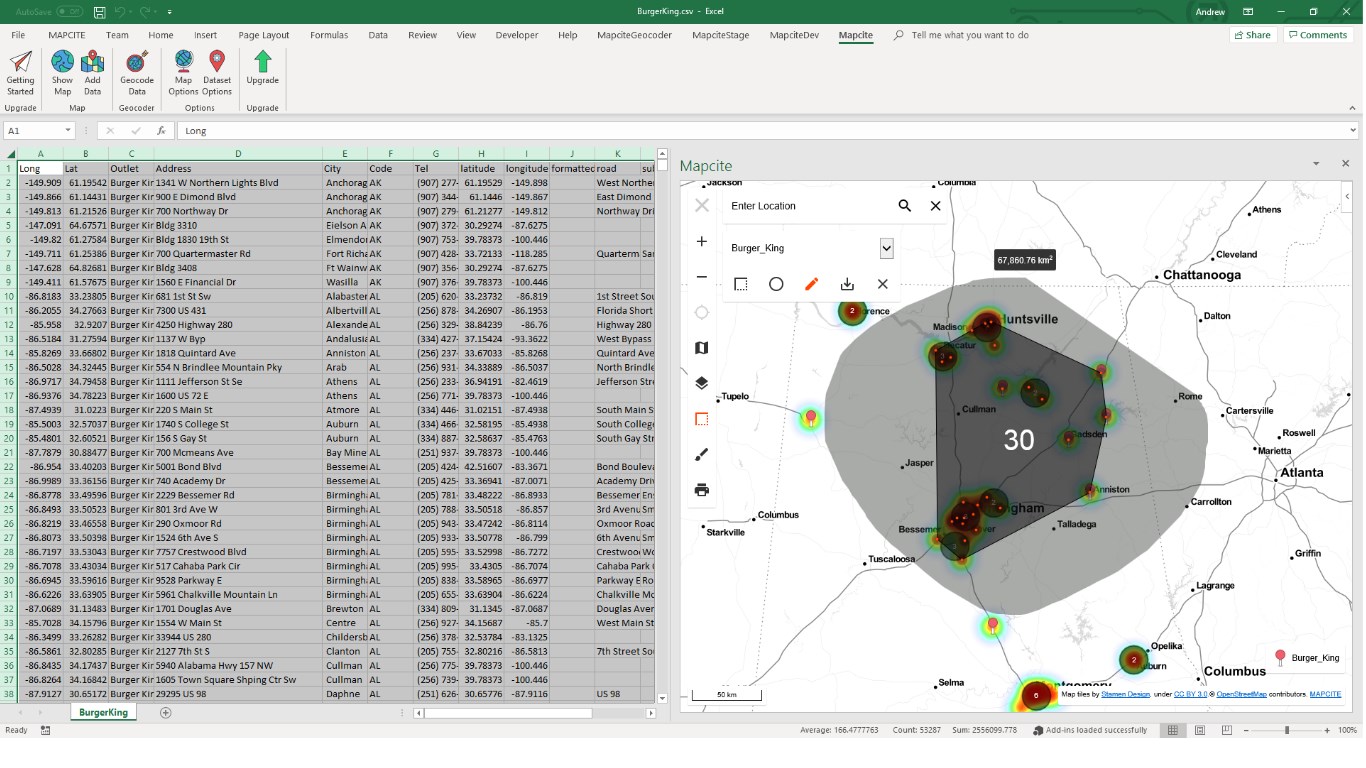Open the File menu tab
This screenshot has height=768, width=1366.
pyautogui.click(x=18, y=35)
